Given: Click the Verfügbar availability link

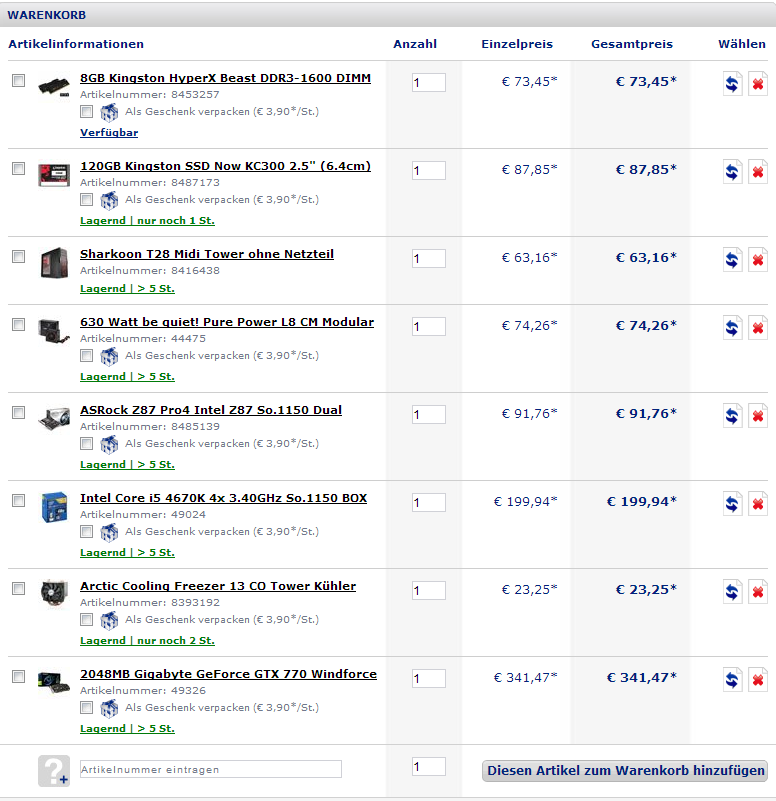Looking at the screenshot, I should (x=109, y=133).
